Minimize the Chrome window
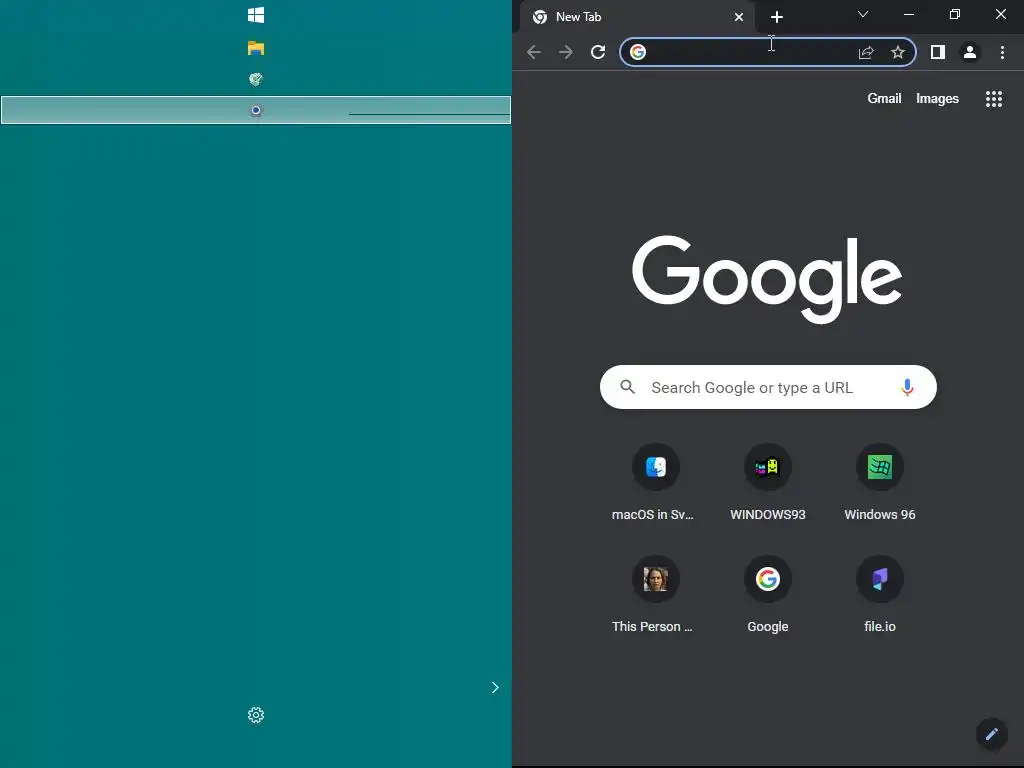Viewport: 1024px width, 768px height. [909, 14]
